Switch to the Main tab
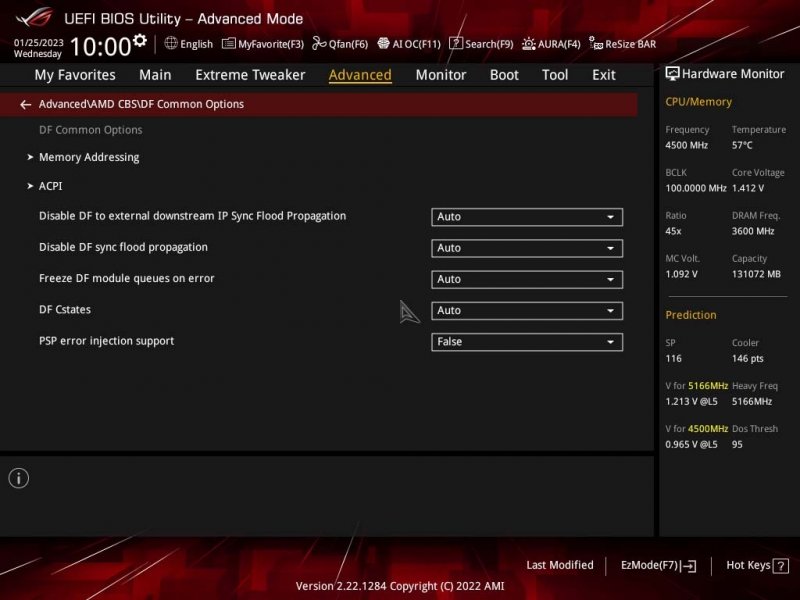800x600 pixels. pos(155,75)
